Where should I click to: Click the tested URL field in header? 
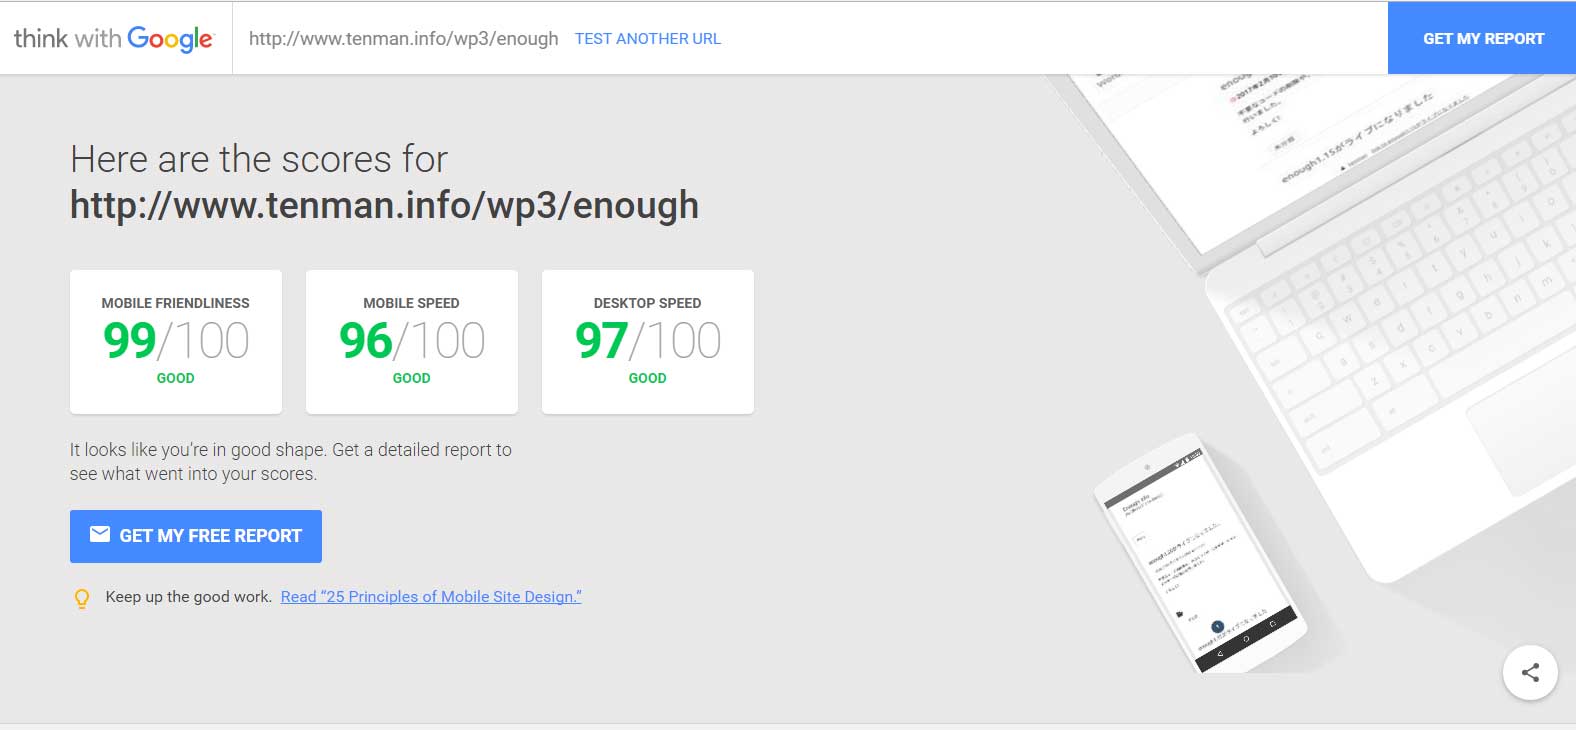coord(403,39)
